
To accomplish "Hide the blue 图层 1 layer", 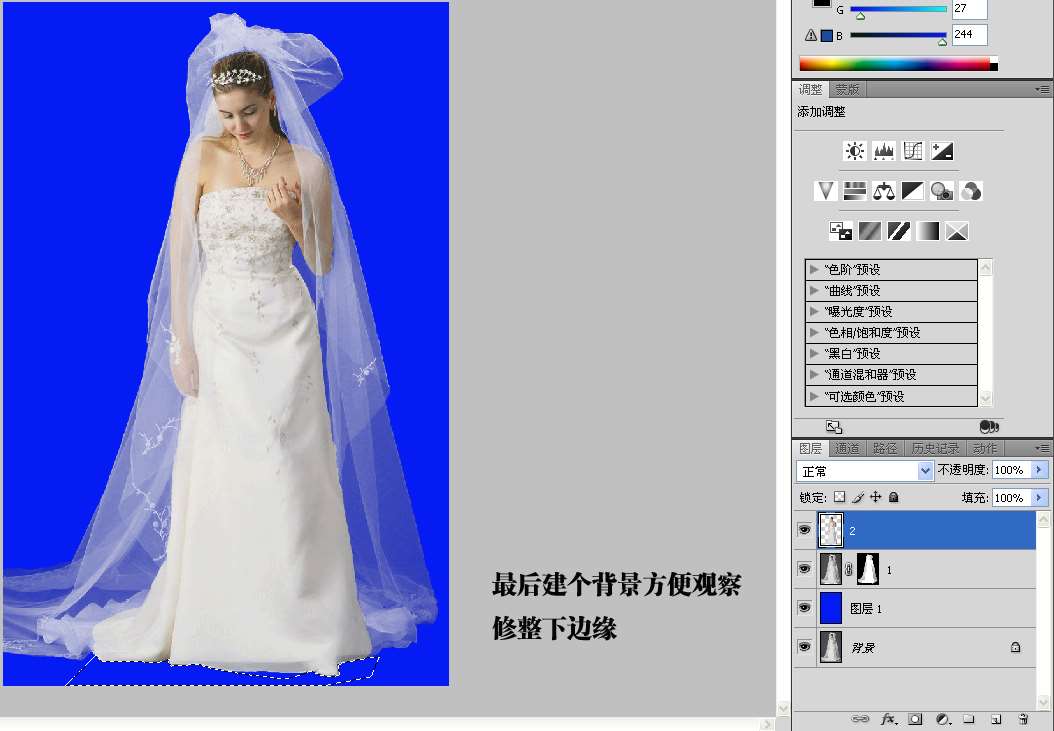I will pyautogui.click(x=804, y=608).
